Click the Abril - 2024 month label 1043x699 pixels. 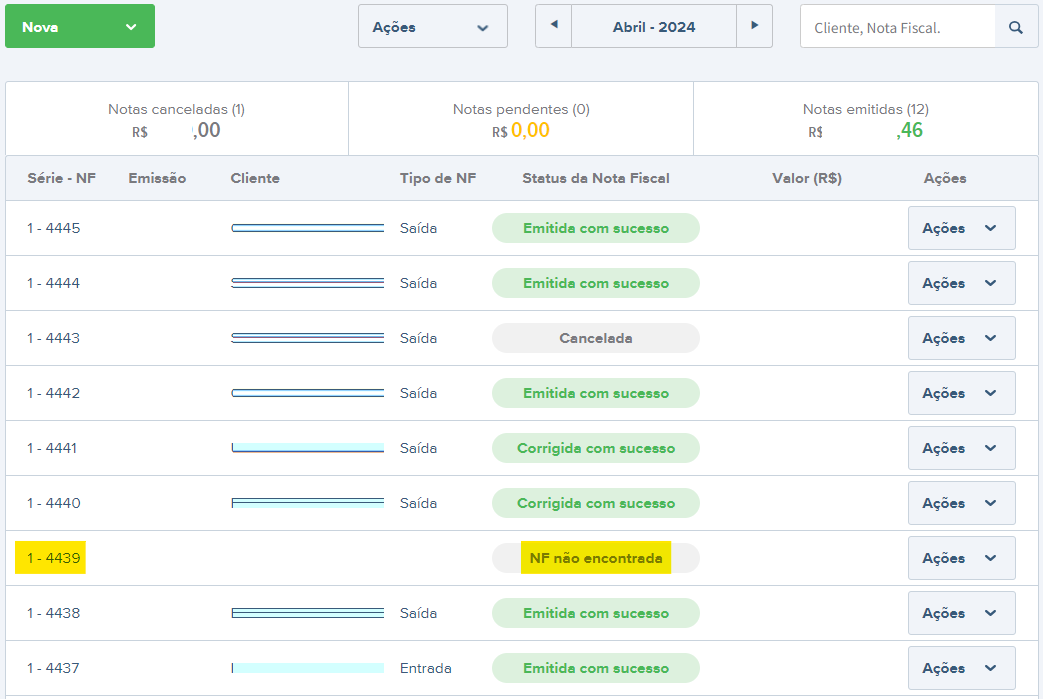pyautogui.click(x=654, y=27)
